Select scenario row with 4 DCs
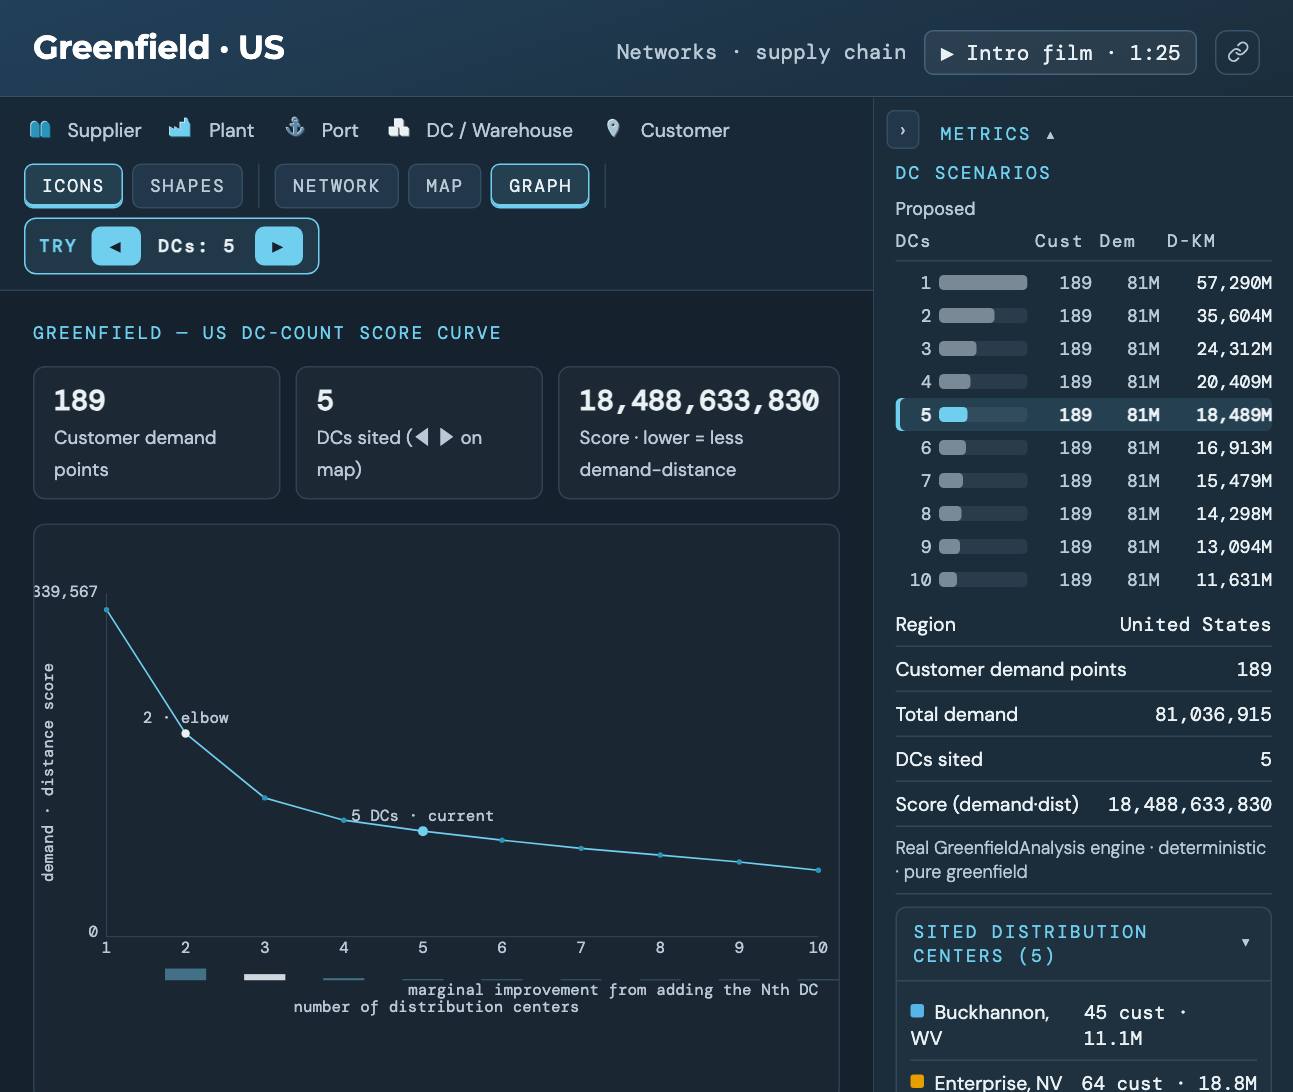 [1084, 382]
